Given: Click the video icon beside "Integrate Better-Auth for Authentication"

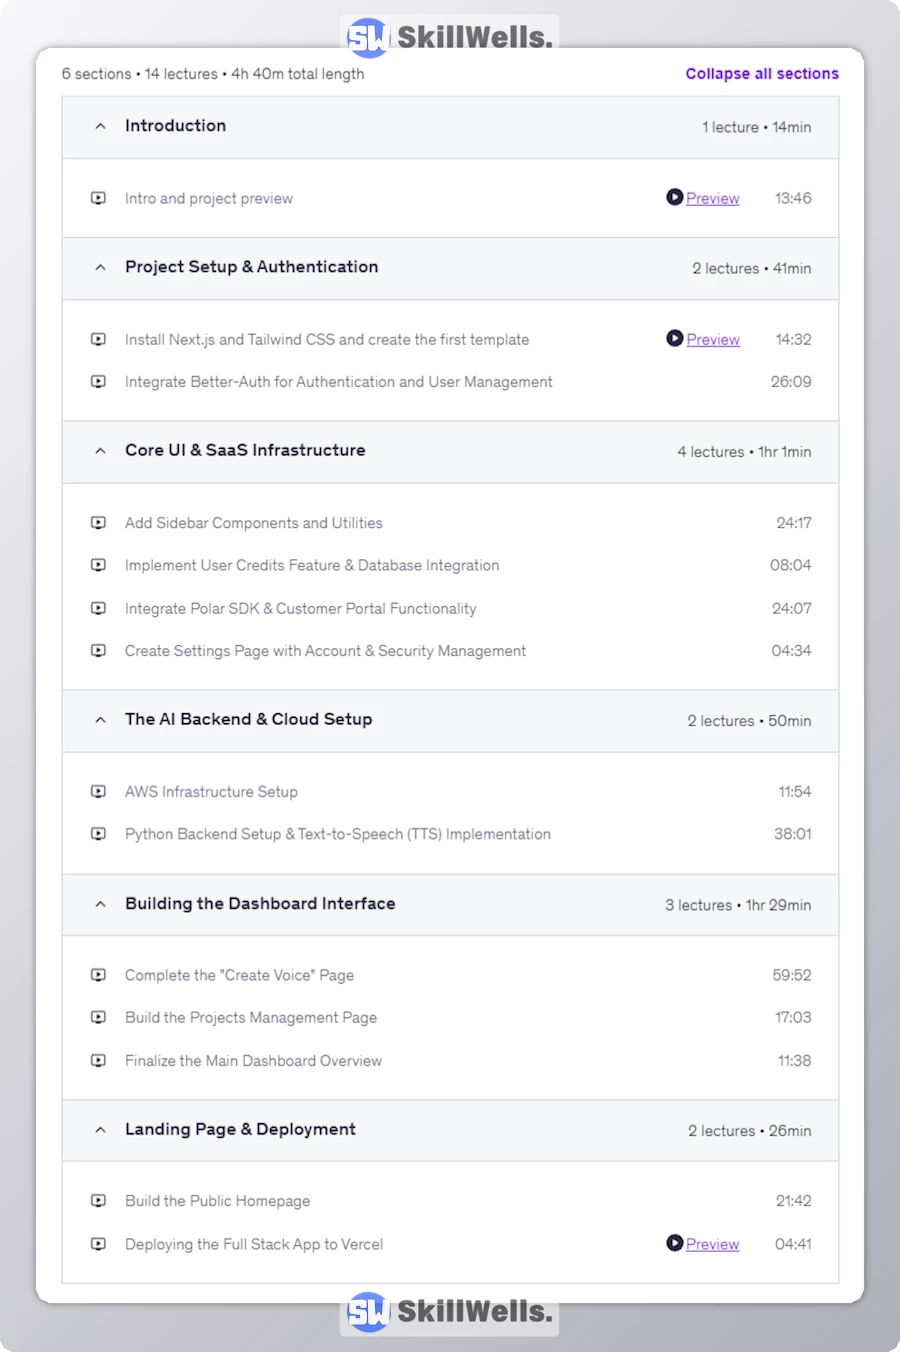Looking at the screenshot, I should coord(98,381).
